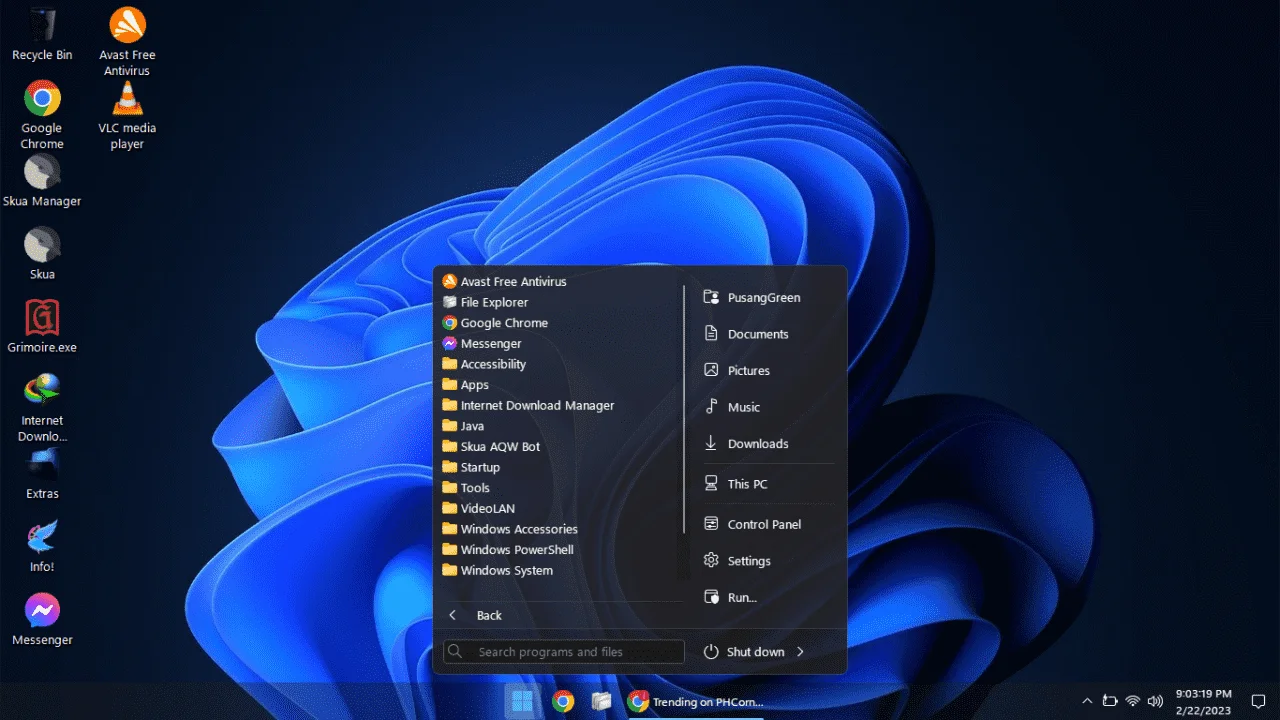Open pinned Chrome icon in taskbar

pos(563,701)
